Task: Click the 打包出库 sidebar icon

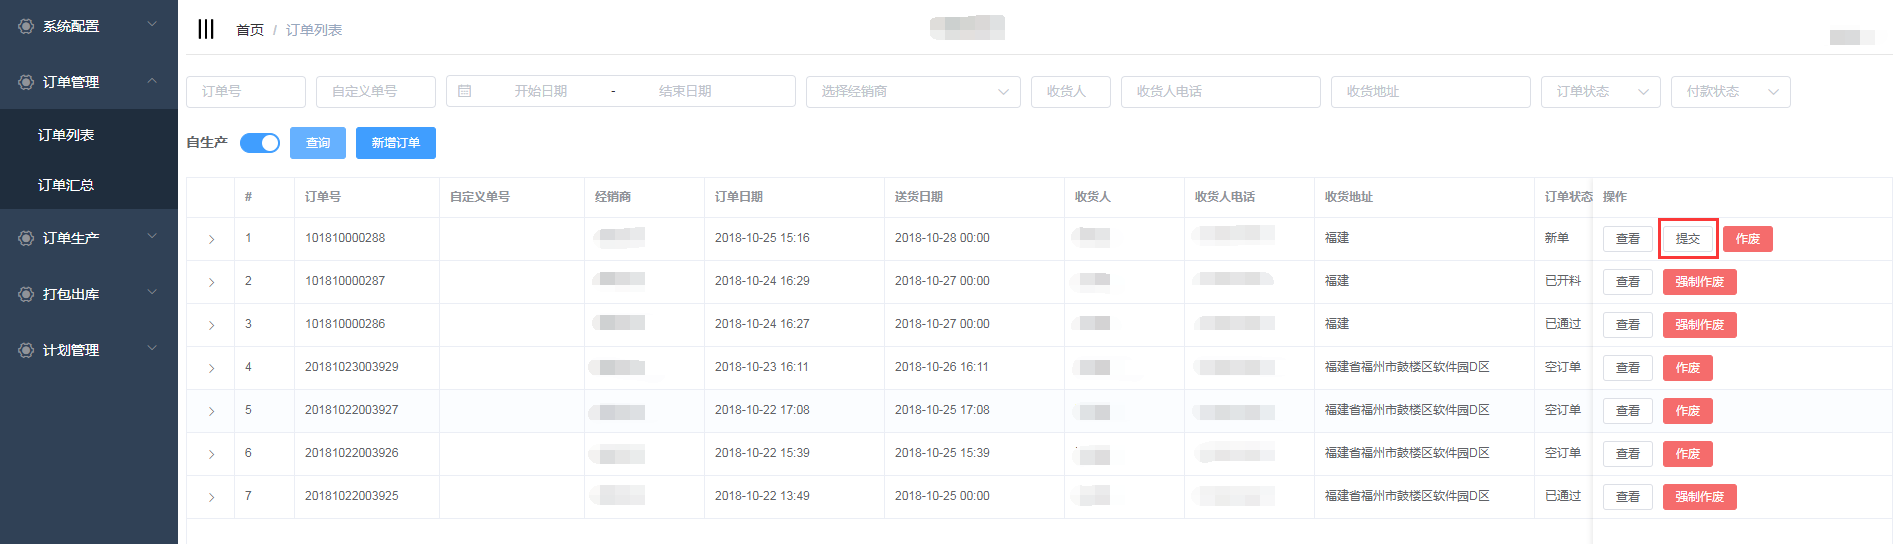Action: [26, 294]
